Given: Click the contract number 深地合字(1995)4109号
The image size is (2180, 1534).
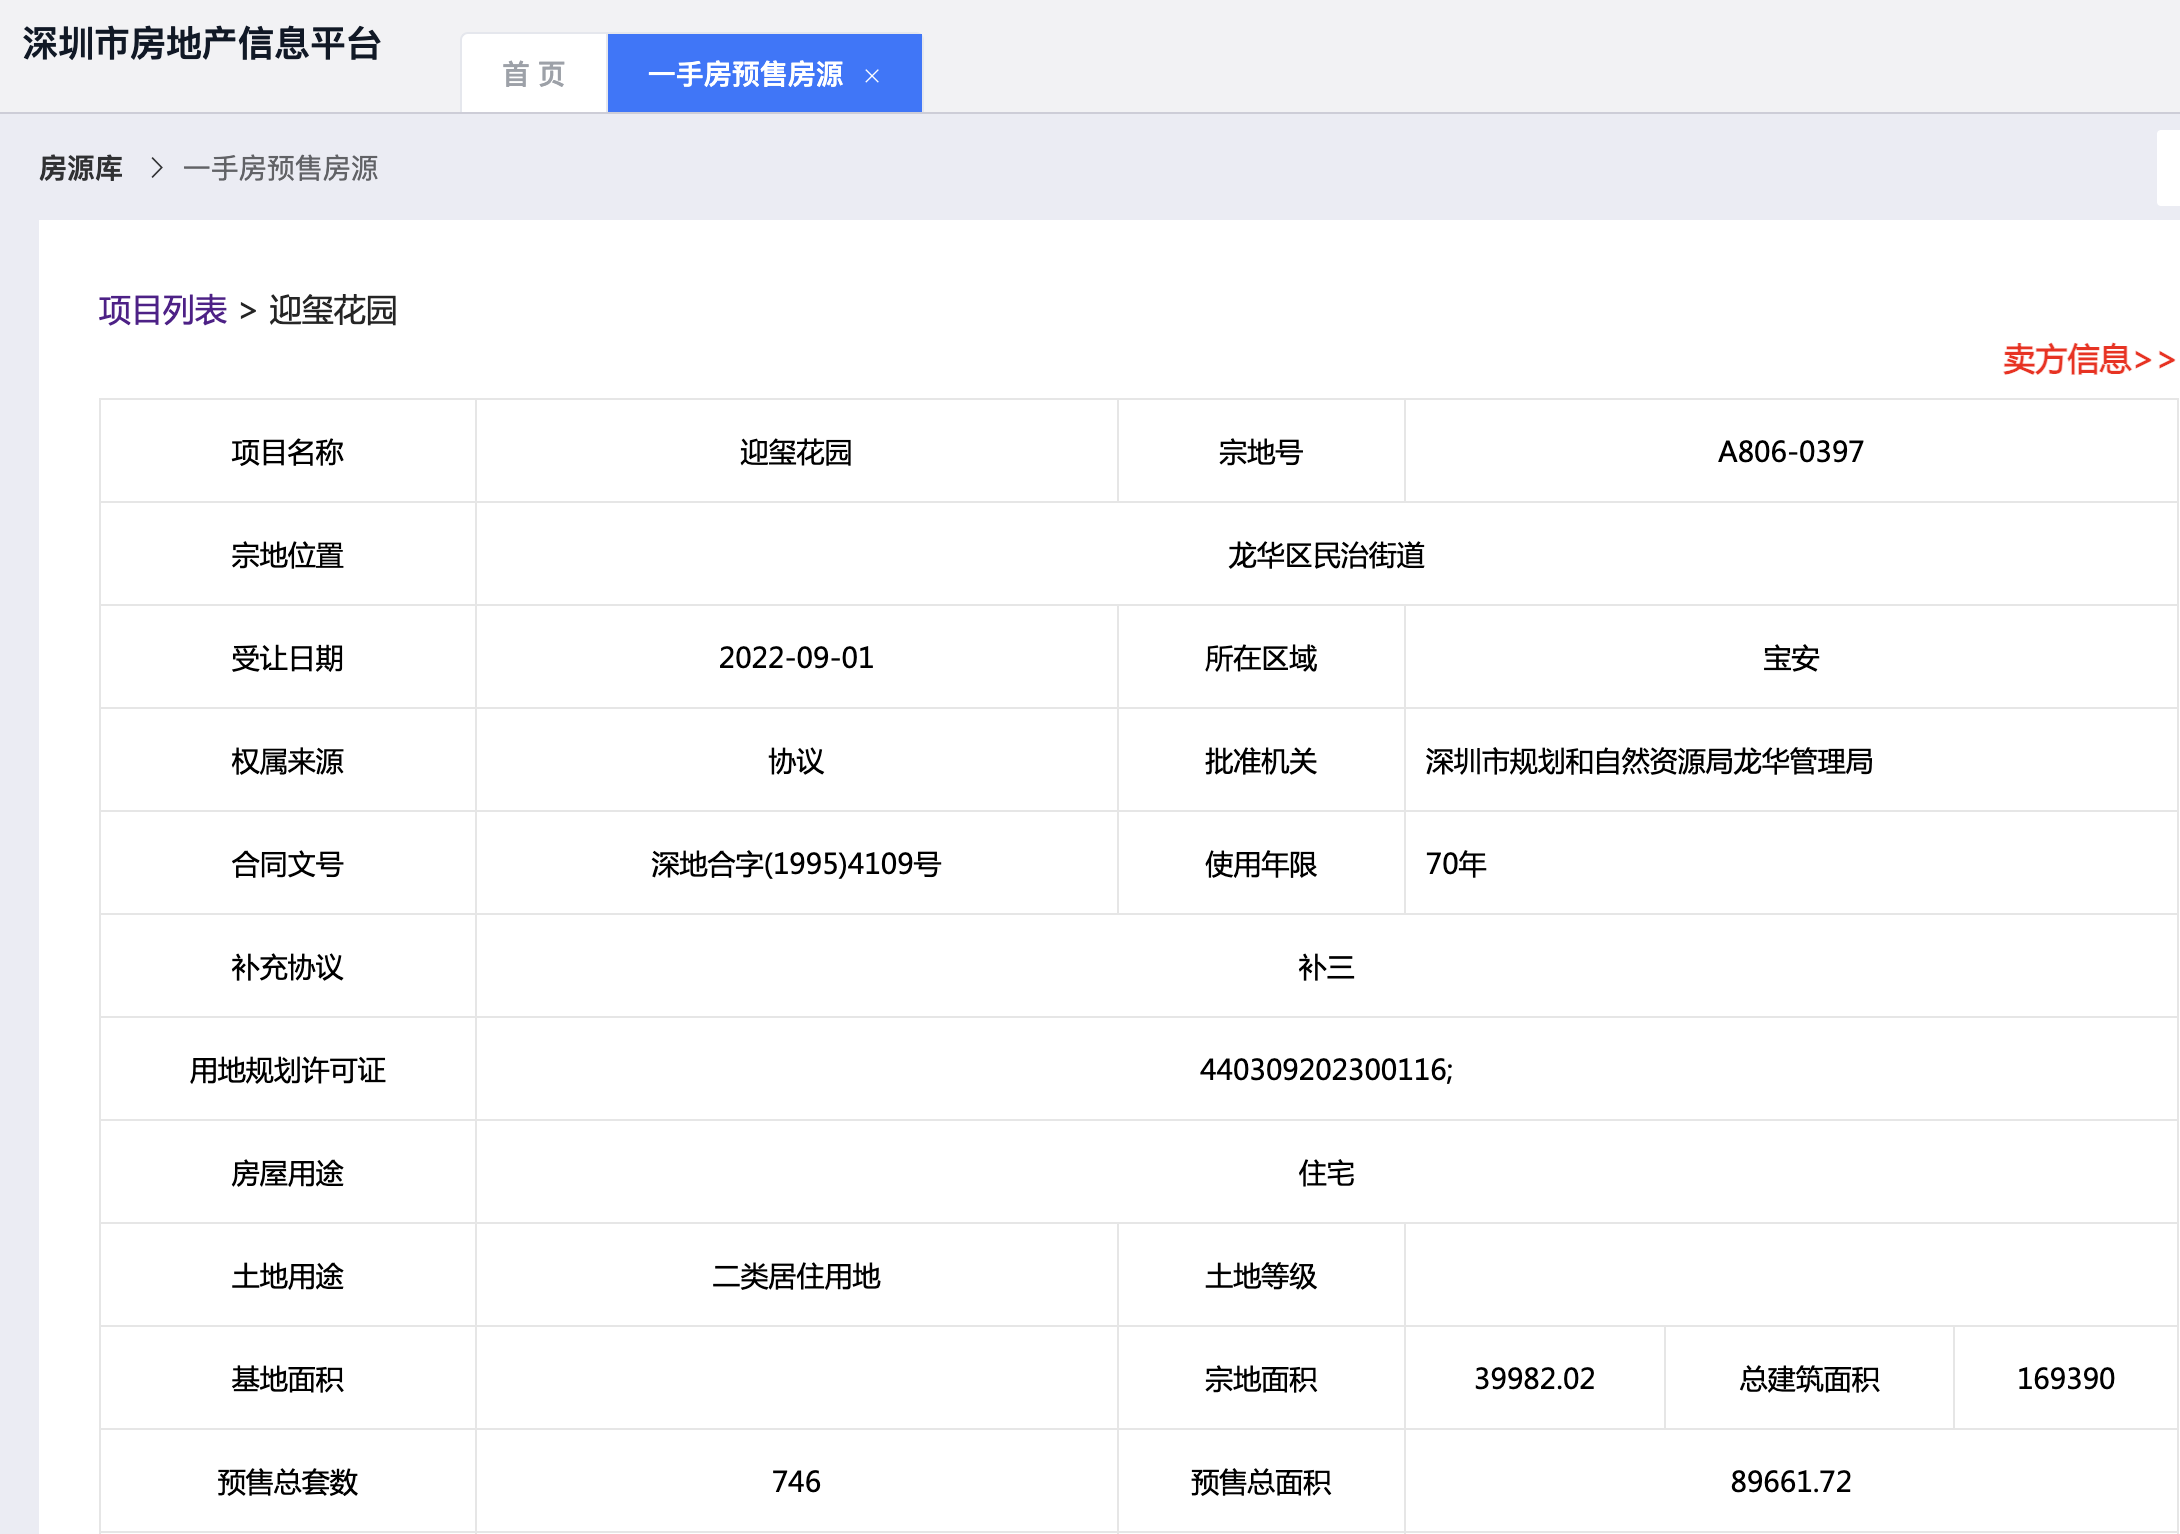Looking at the screenshot, I should [796, 864].
